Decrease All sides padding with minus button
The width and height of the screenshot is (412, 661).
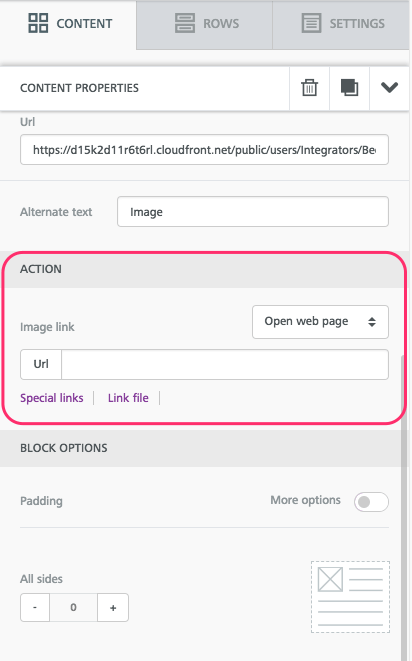tap(35, 607)
